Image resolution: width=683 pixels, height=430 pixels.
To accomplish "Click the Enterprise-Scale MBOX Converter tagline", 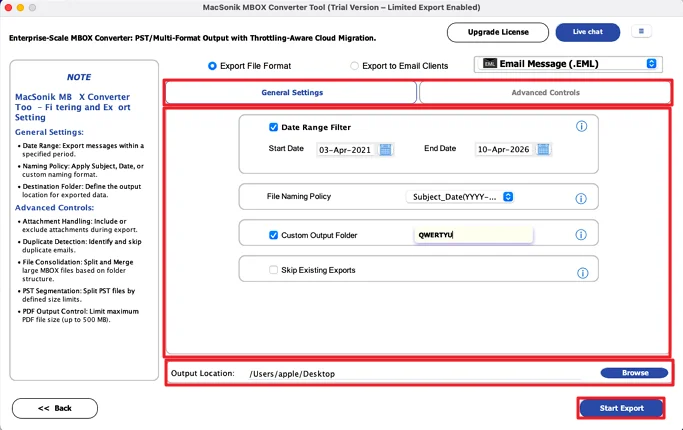I will 192,38.
